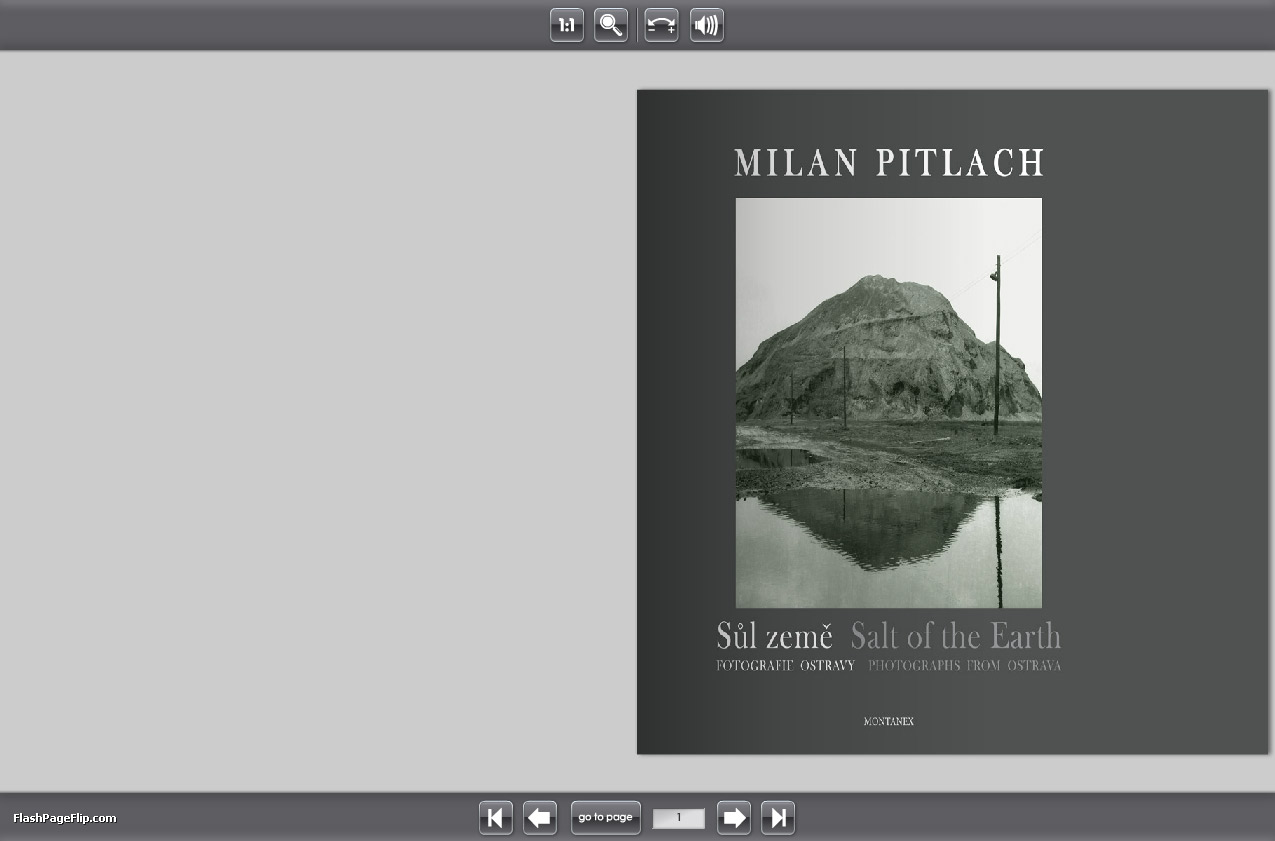1275x841 pixels.
Task: Focus the page number input field
Action: 679,818
